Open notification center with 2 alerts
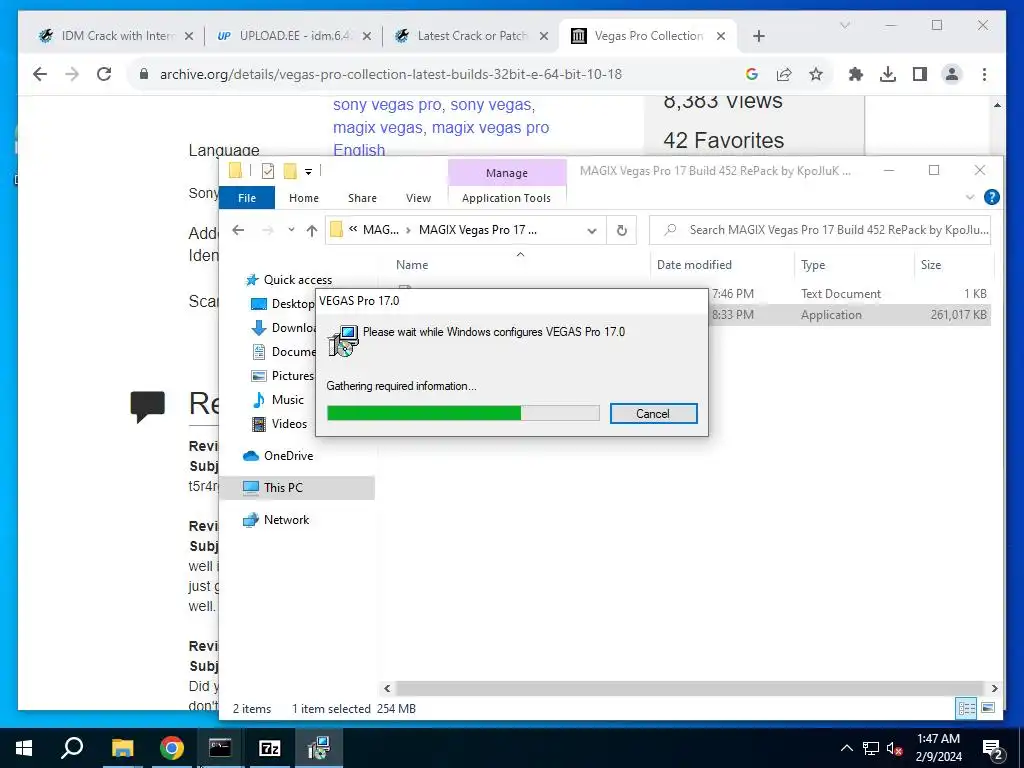1024x768 pixels. (993, 750)
